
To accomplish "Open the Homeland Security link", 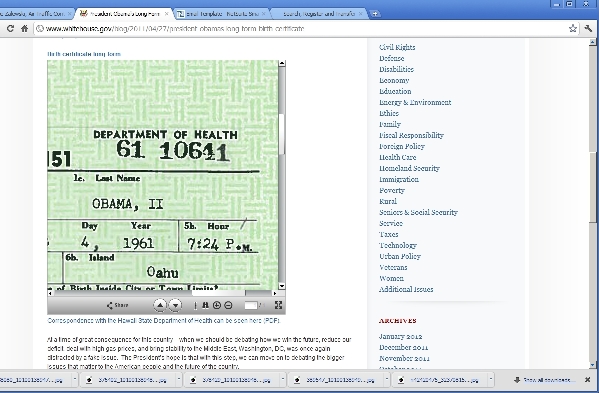I will [409, 168].
